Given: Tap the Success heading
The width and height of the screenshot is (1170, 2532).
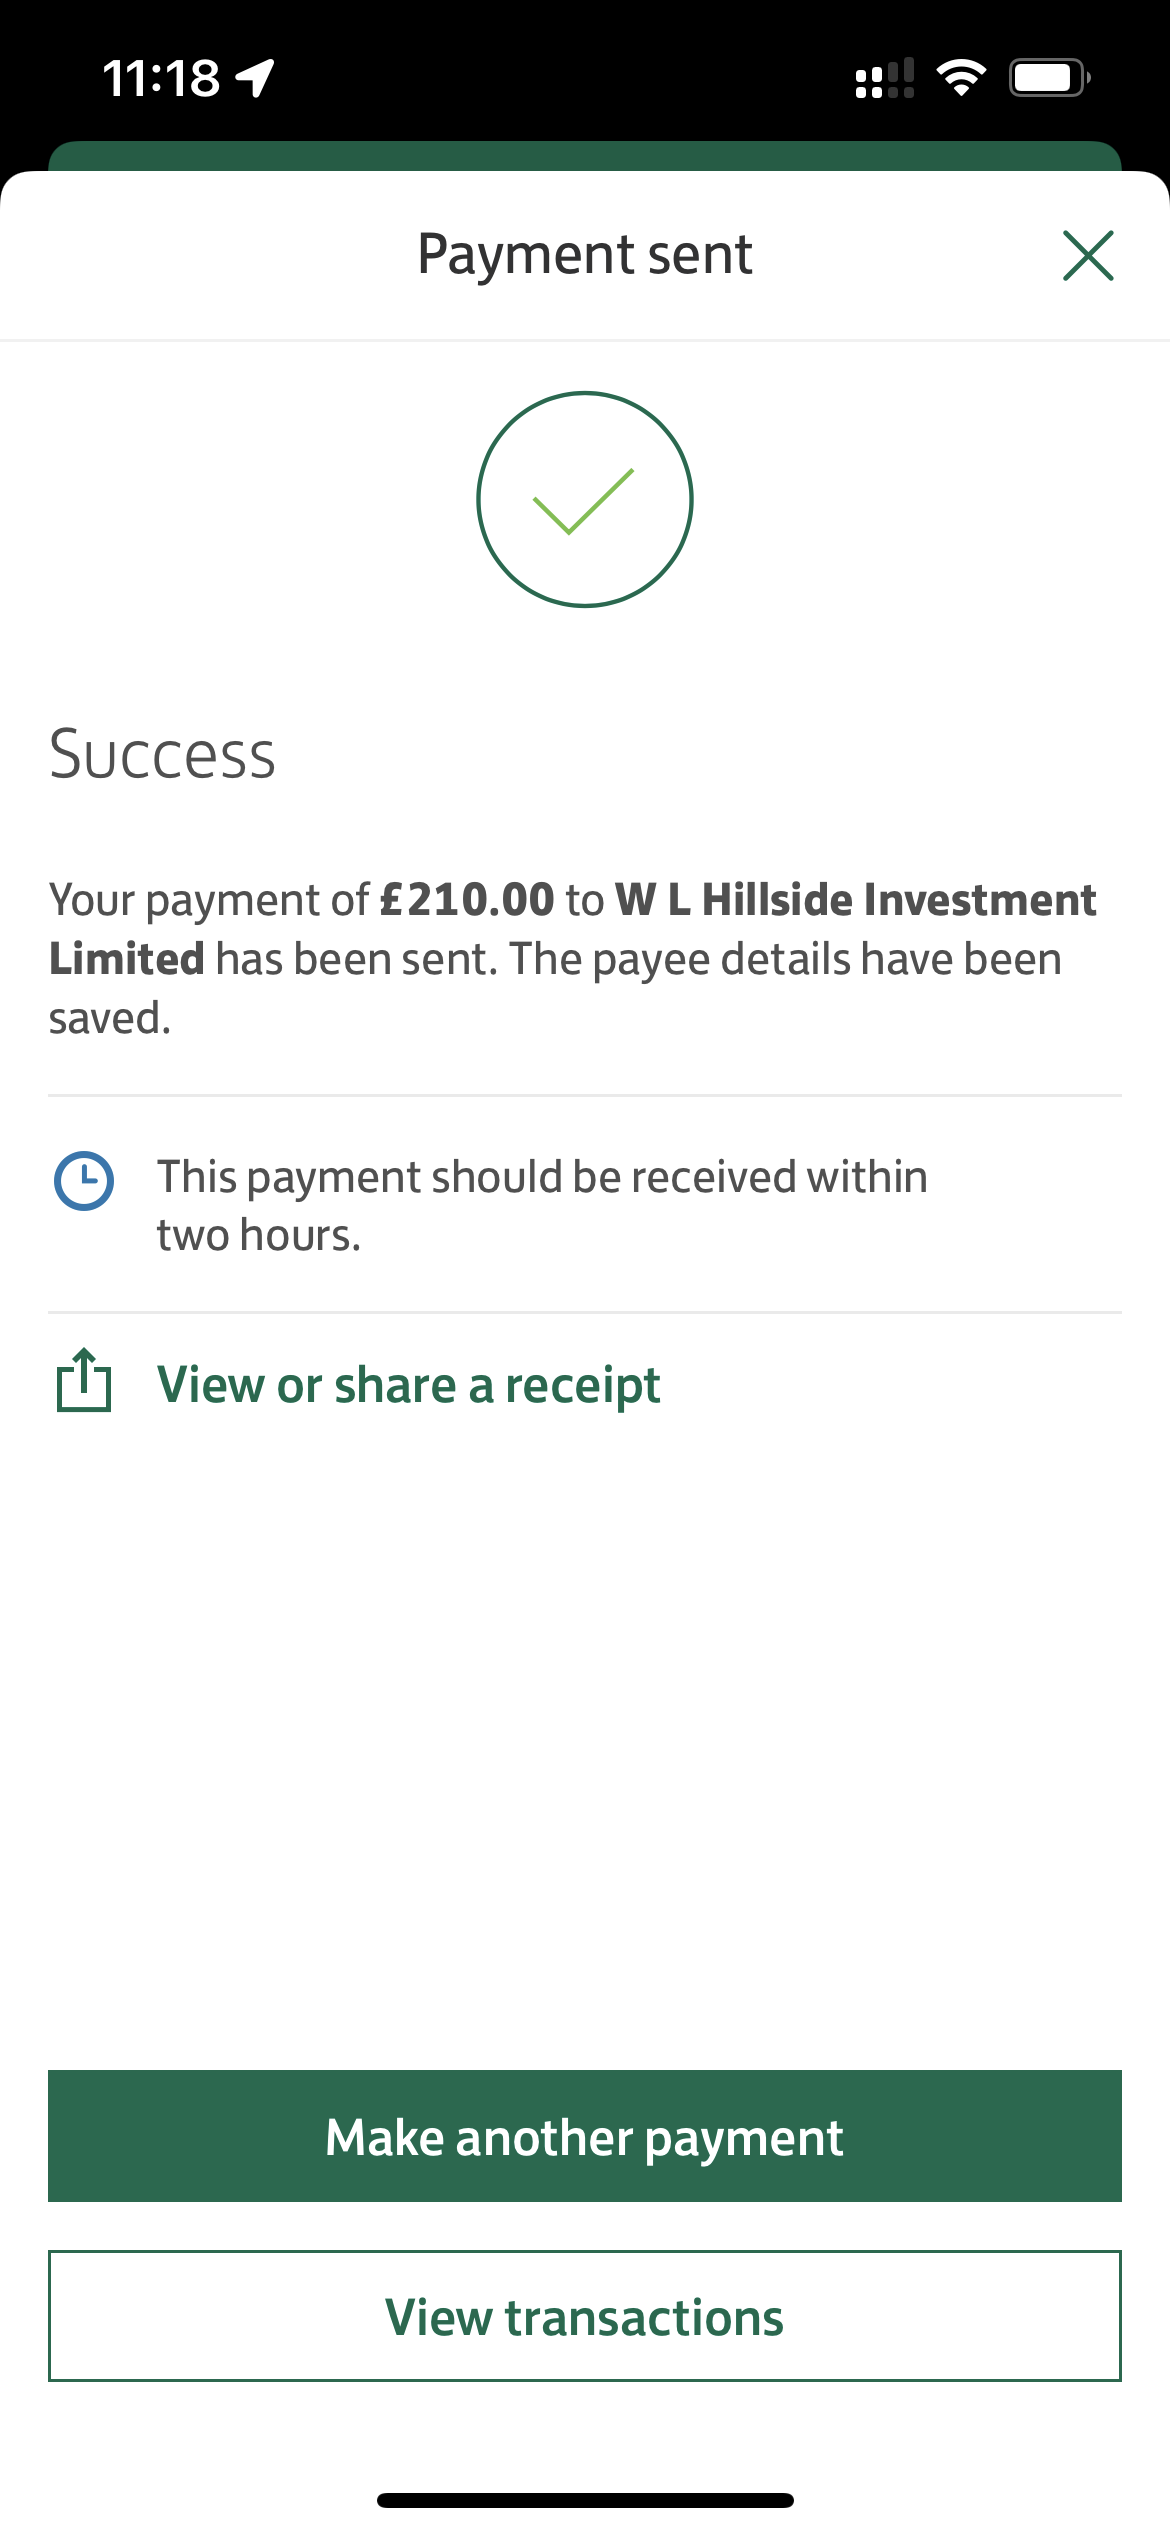Looking at the screenshot, I should [x=162, y=754].
